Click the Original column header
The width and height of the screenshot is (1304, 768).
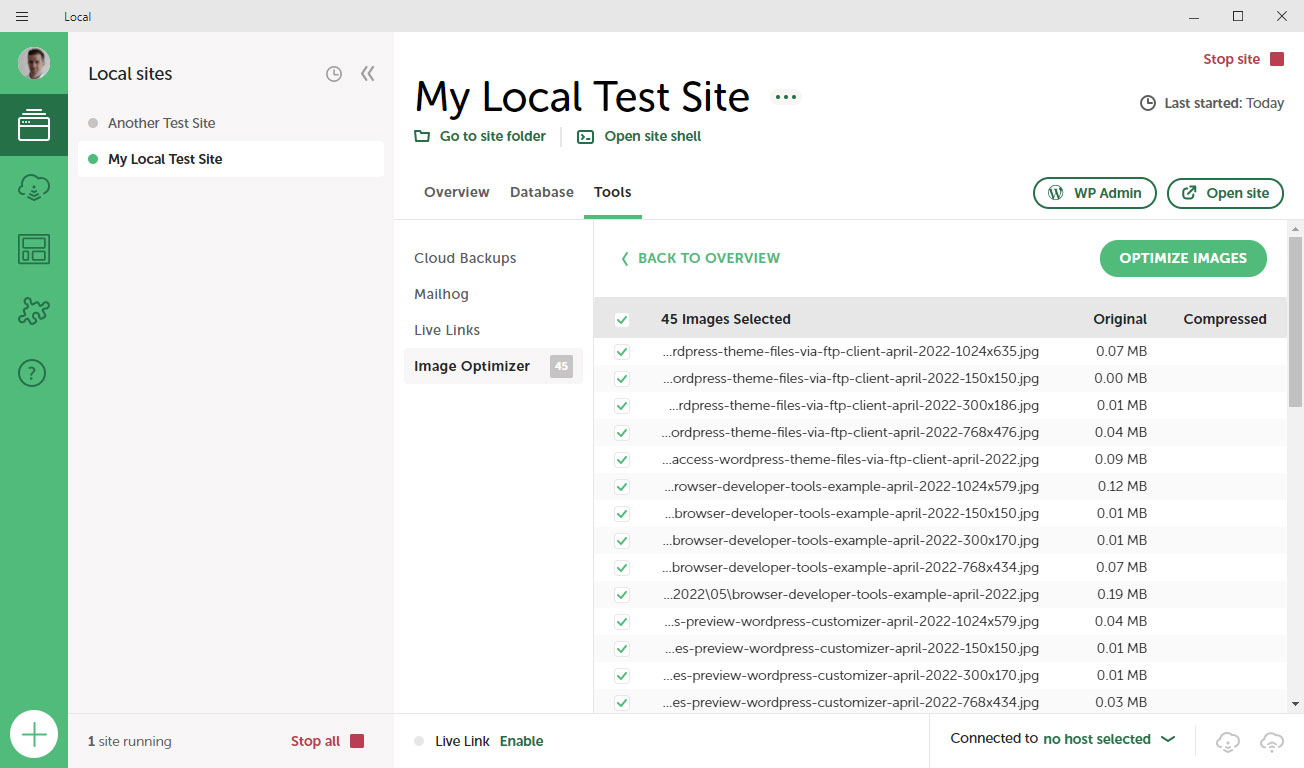pyautogui.click(x=1120, y=319)
